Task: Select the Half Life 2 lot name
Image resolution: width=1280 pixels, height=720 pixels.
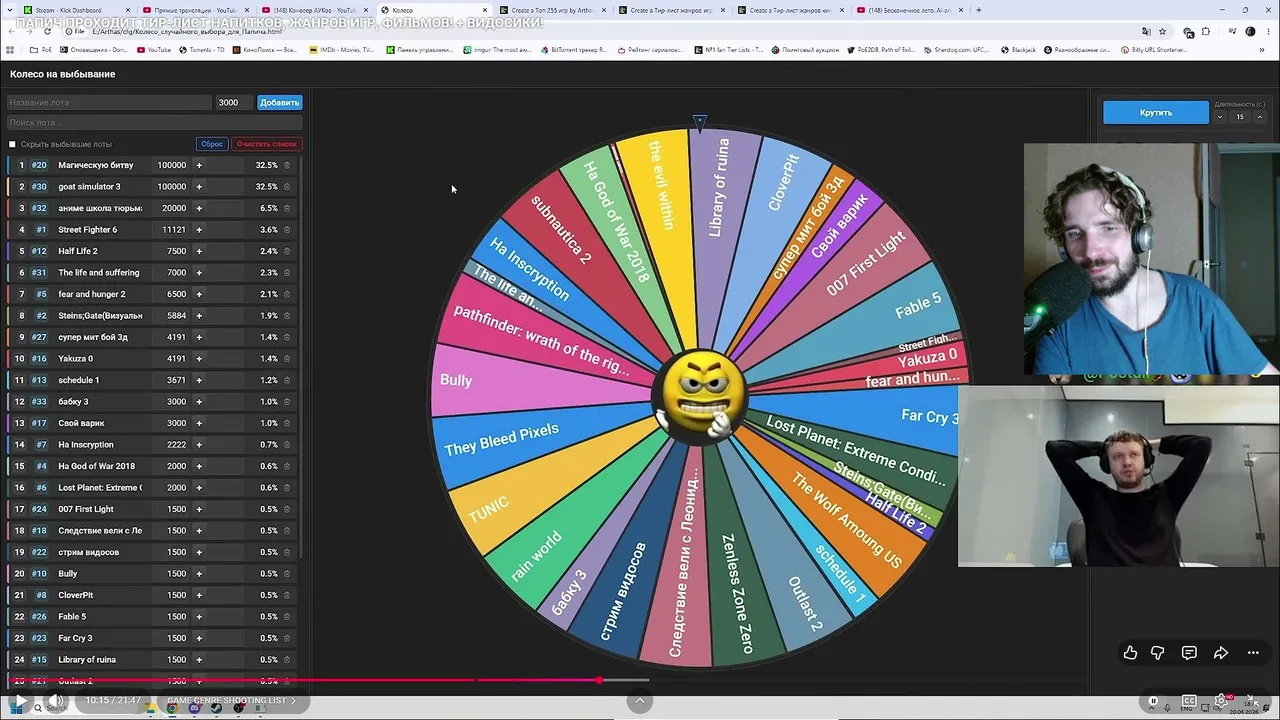Action: (78, 251)
